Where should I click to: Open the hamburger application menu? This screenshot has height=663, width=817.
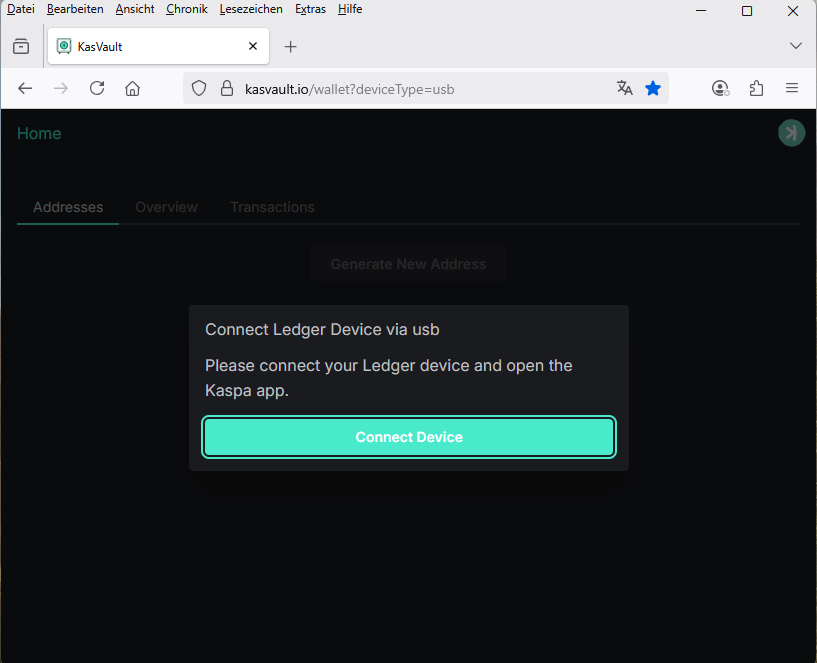click(x=792, y=89)
